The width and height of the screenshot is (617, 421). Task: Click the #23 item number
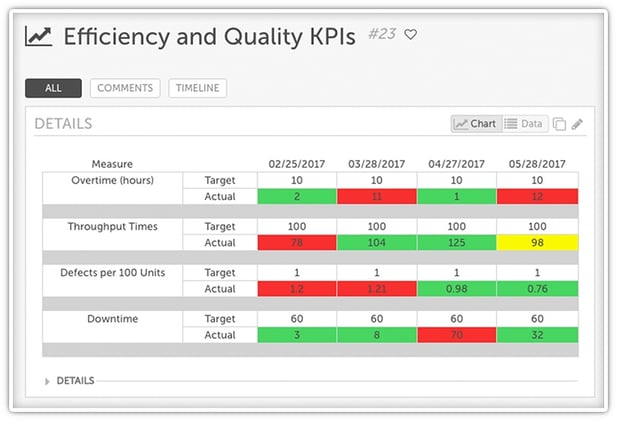pyautogui.click(x=382, y=34)
